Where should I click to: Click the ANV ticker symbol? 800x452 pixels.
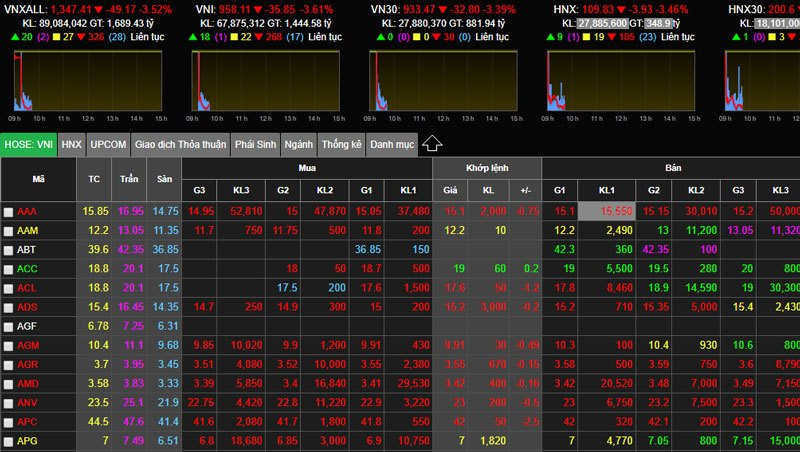tap(27, 402)
